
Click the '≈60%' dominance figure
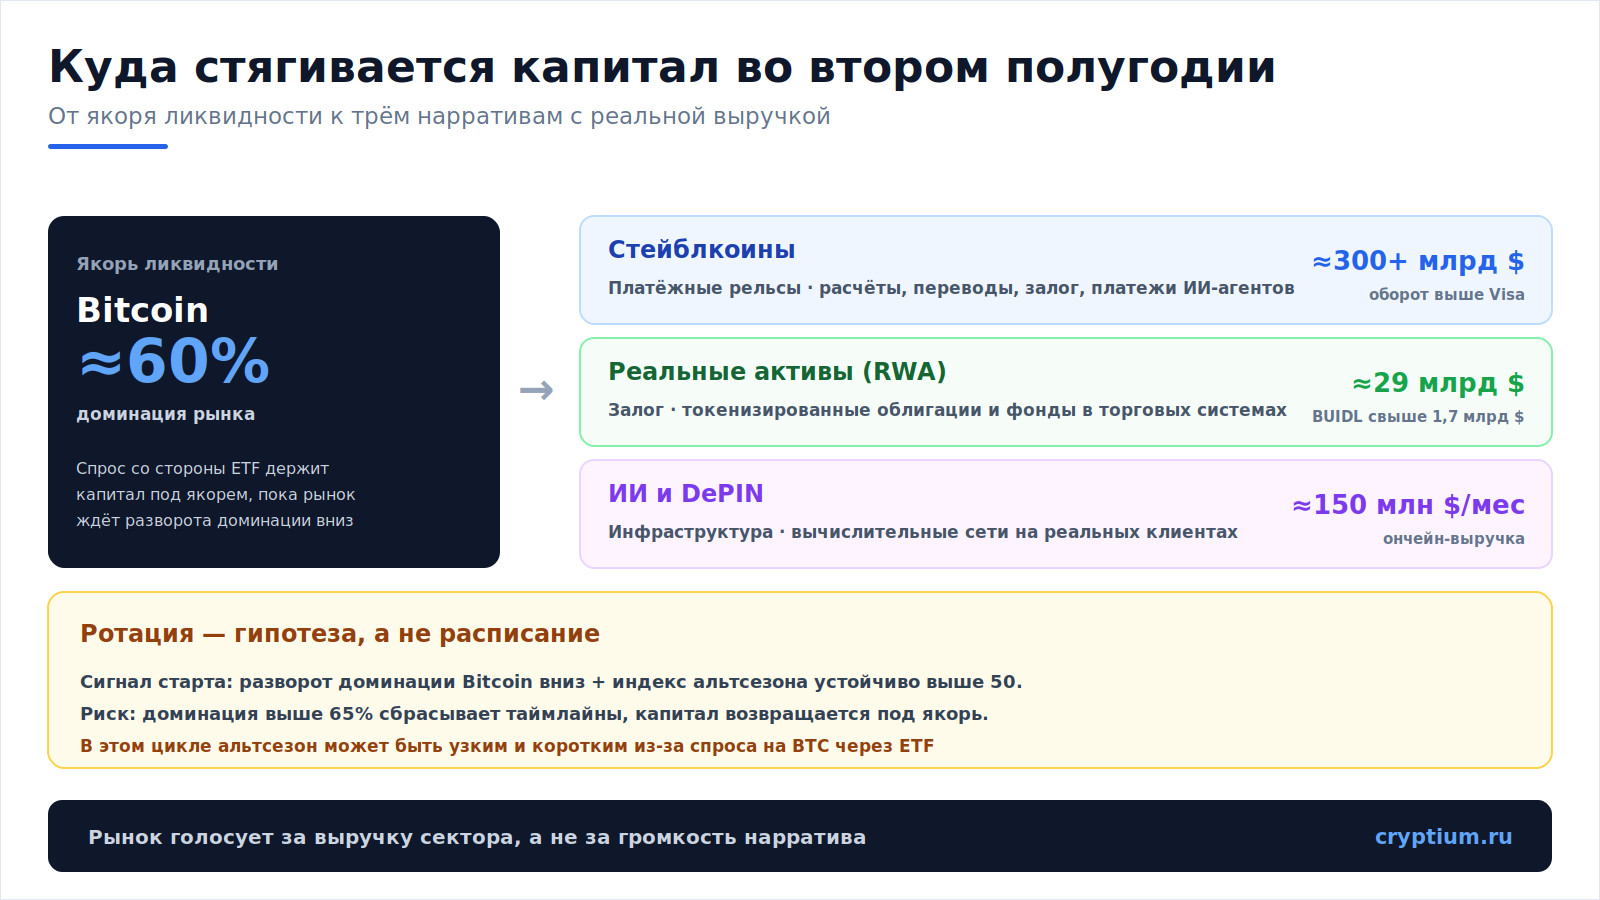(174, 361)
